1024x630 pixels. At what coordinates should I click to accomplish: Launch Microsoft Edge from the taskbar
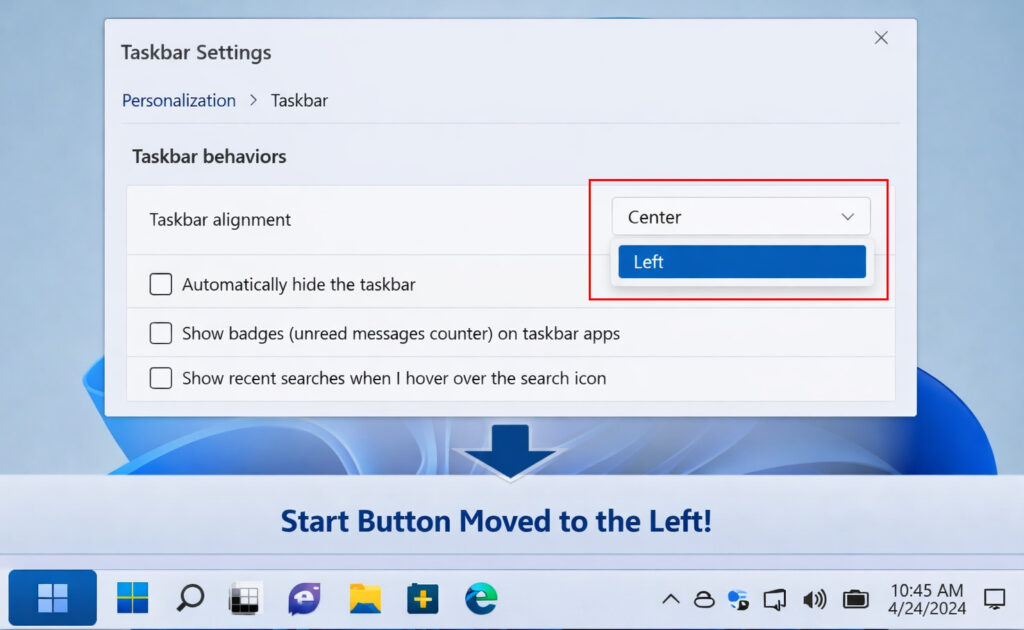click(481, 598)
